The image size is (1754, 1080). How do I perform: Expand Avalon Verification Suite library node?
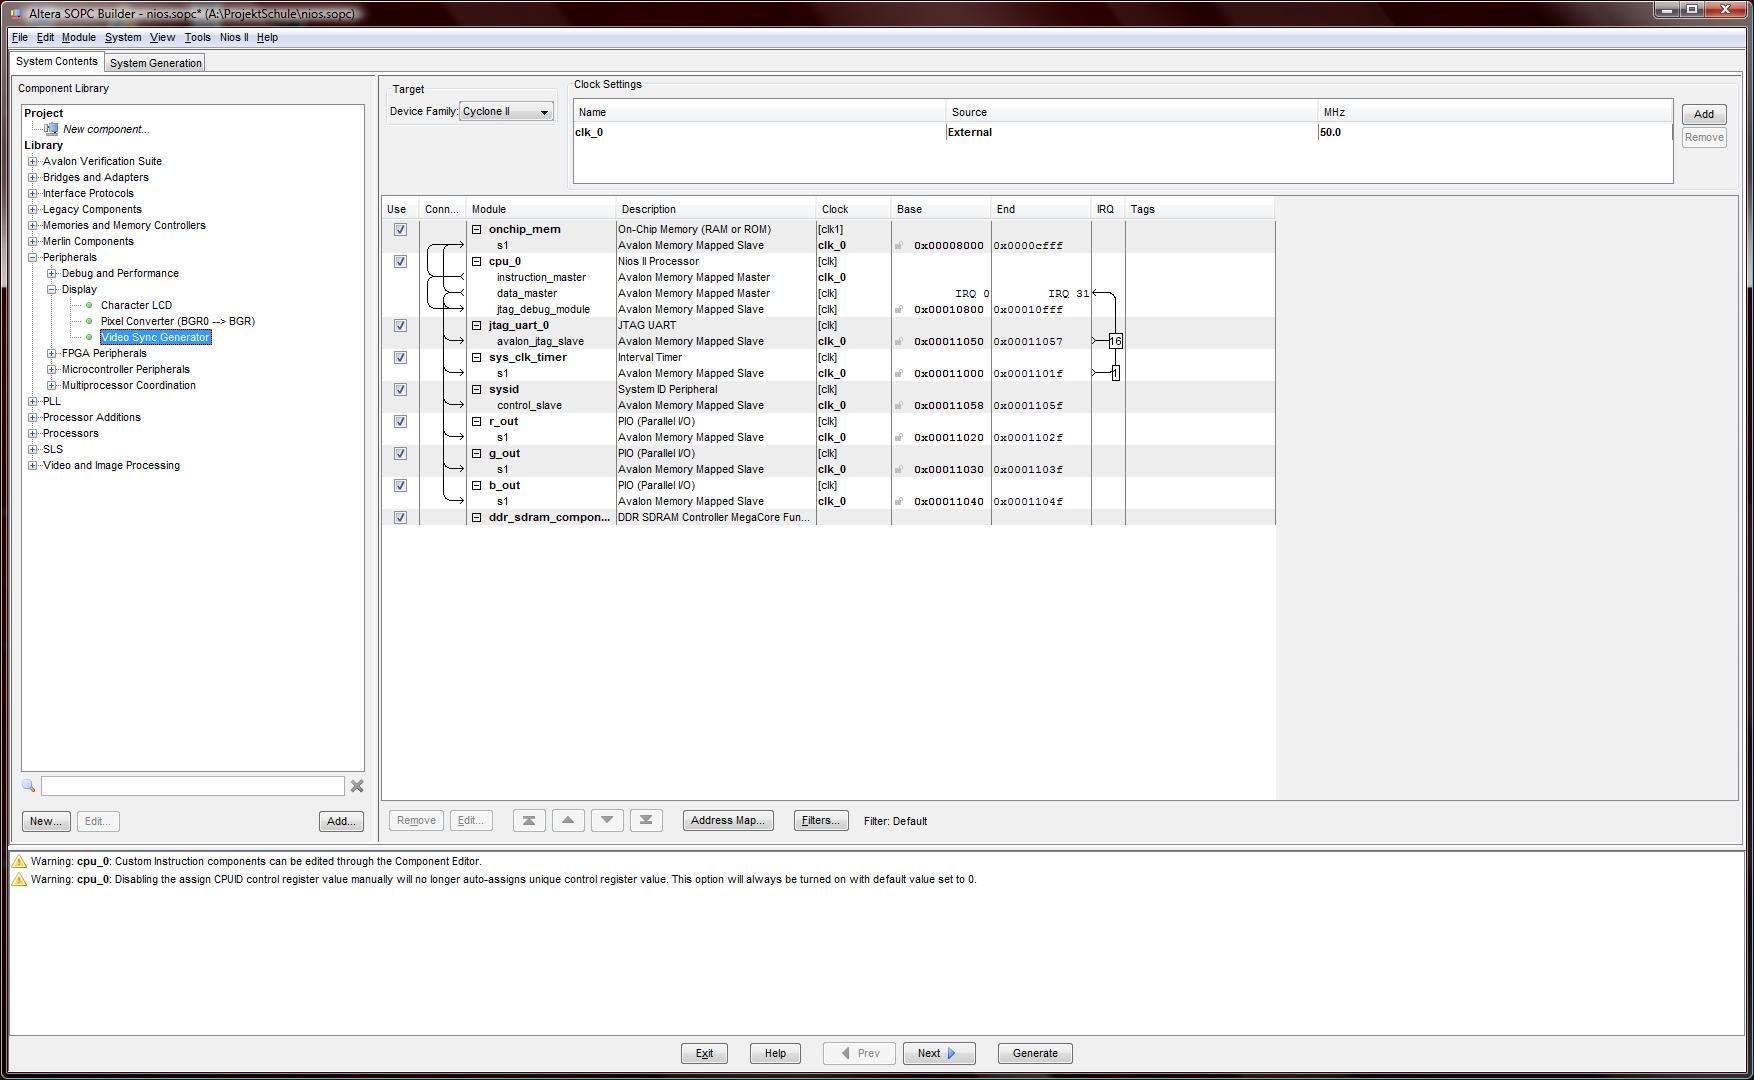(x=33, y=161)
